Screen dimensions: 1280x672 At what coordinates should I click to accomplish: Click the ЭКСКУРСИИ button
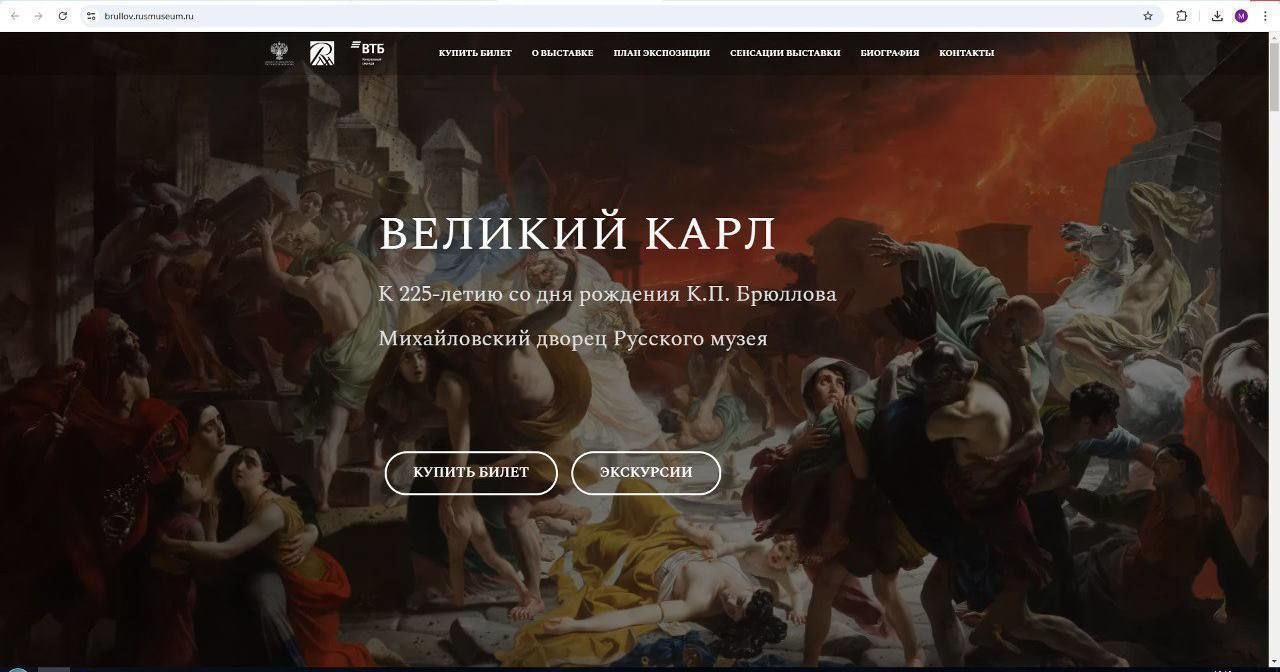(646, 473)
